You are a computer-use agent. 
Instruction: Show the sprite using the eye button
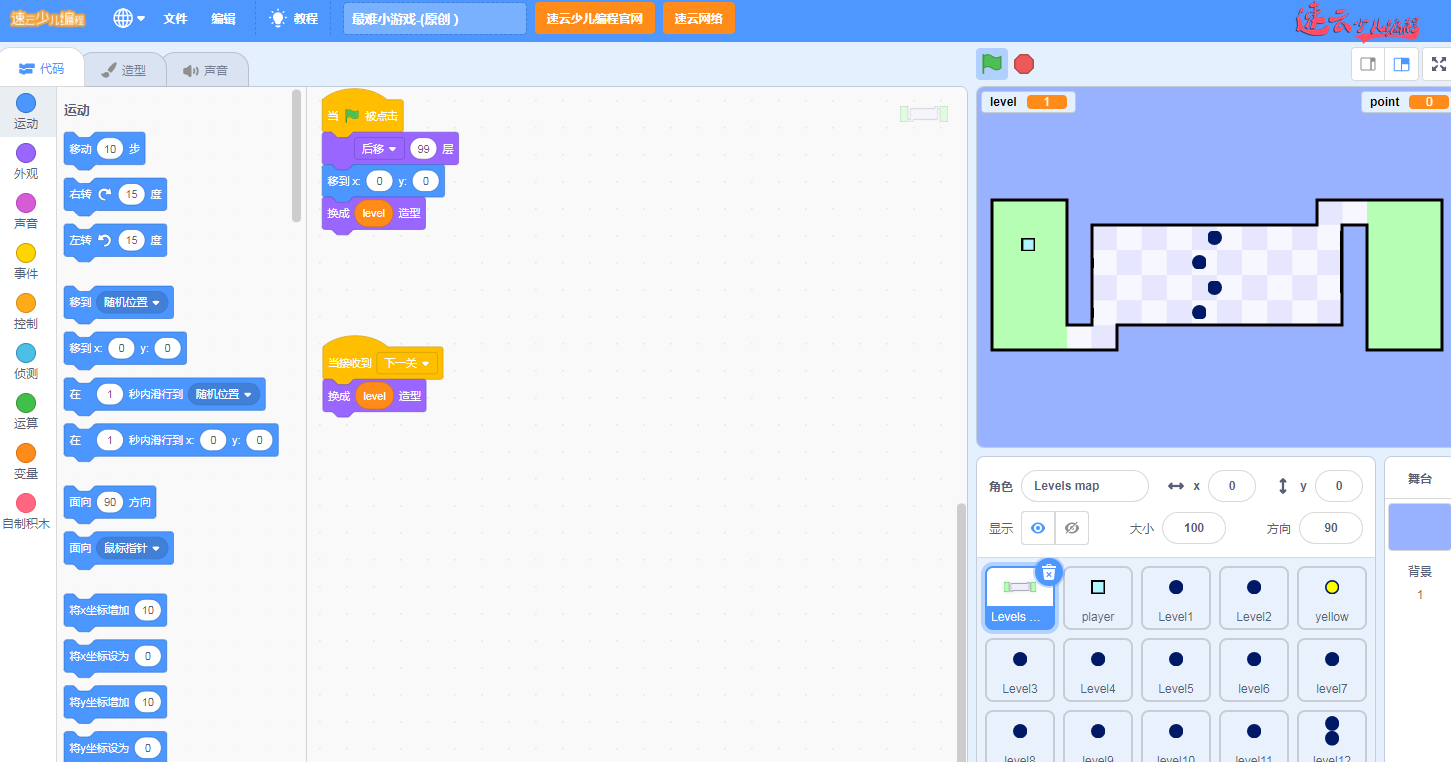[1038, 528]
